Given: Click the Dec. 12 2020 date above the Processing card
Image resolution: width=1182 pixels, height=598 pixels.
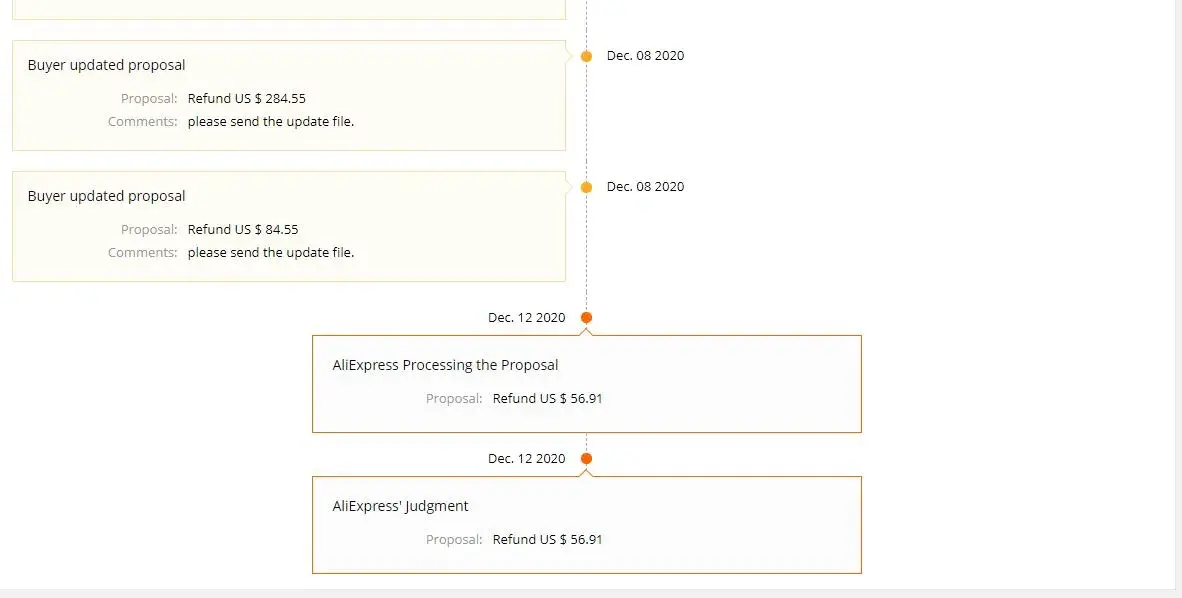Looking at the screenshot, I should [526, 318].
